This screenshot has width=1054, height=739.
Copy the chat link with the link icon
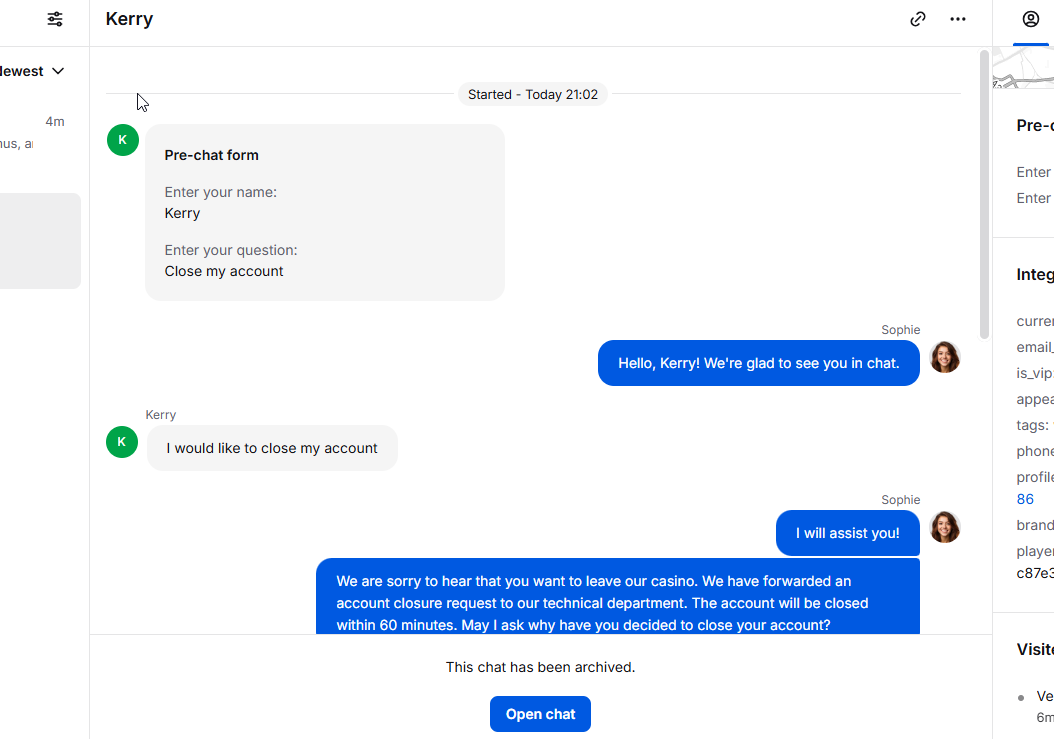pyautogui.click(x=918, y=19)
